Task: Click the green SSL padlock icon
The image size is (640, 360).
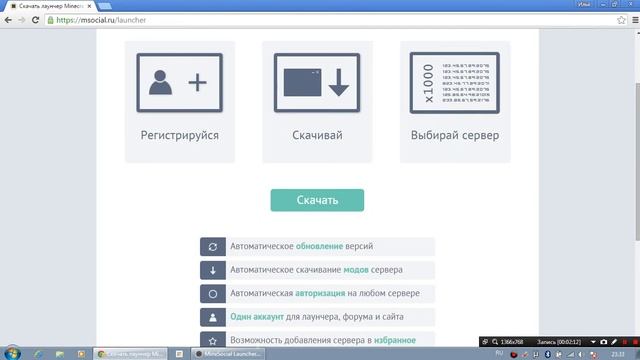Action: (x=51, y=20)
